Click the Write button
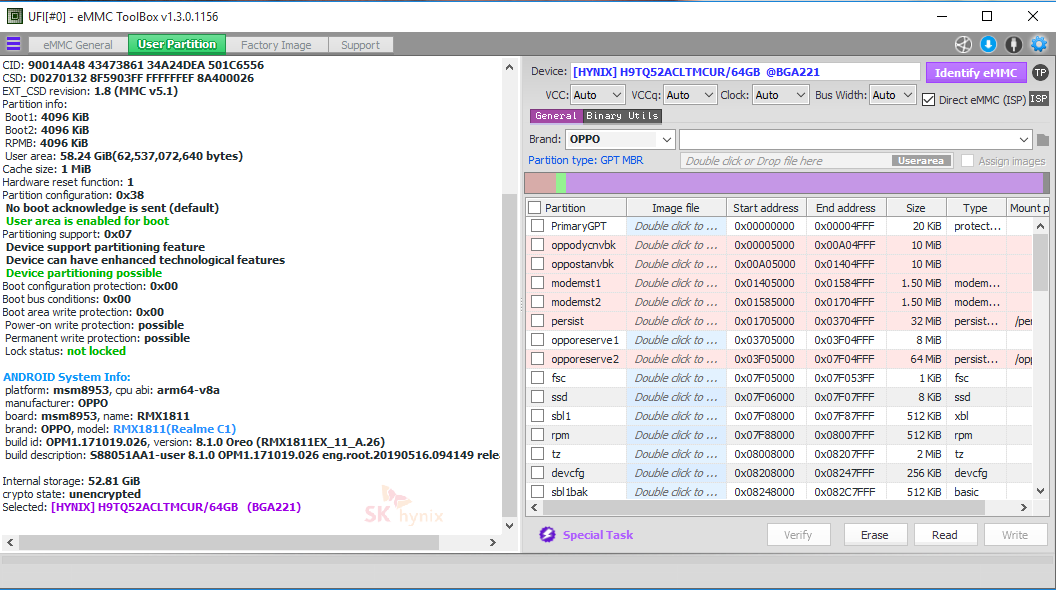Image resolution: width=1056 pixels, height=590 pixels. click(x=1015, y=535)
